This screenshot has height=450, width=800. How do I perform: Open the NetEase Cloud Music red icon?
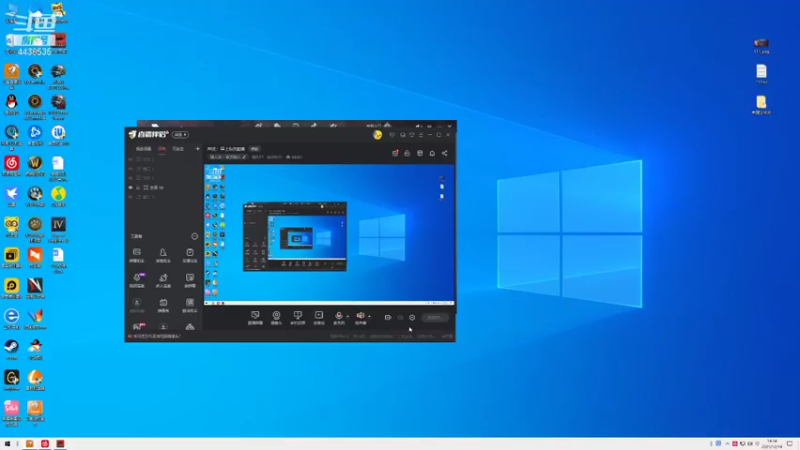(12, 166)
